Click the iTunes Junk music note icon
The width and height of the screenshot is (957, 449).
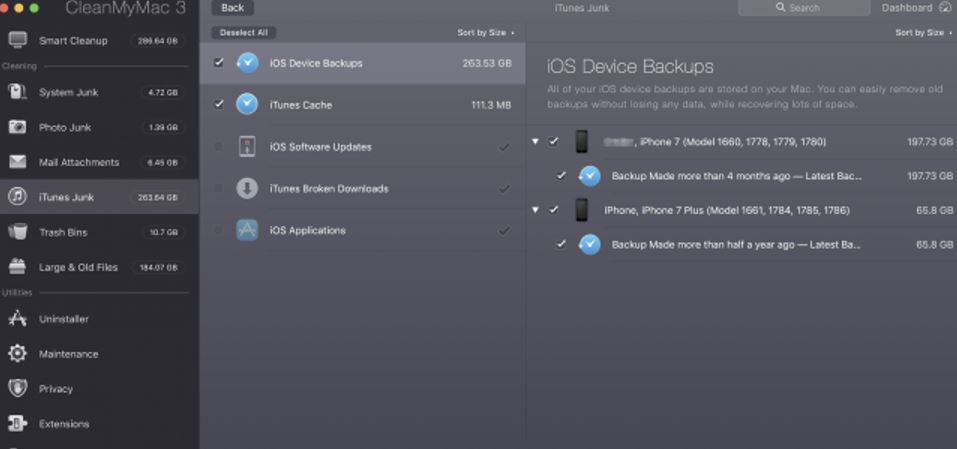pyautogui.click(x=17, y=196)
